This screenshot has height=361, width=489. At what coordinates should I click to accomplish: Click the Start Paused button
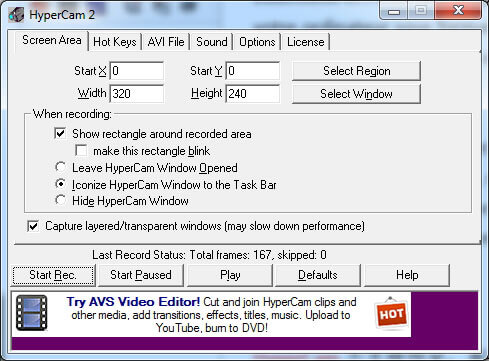click(141, 275)
